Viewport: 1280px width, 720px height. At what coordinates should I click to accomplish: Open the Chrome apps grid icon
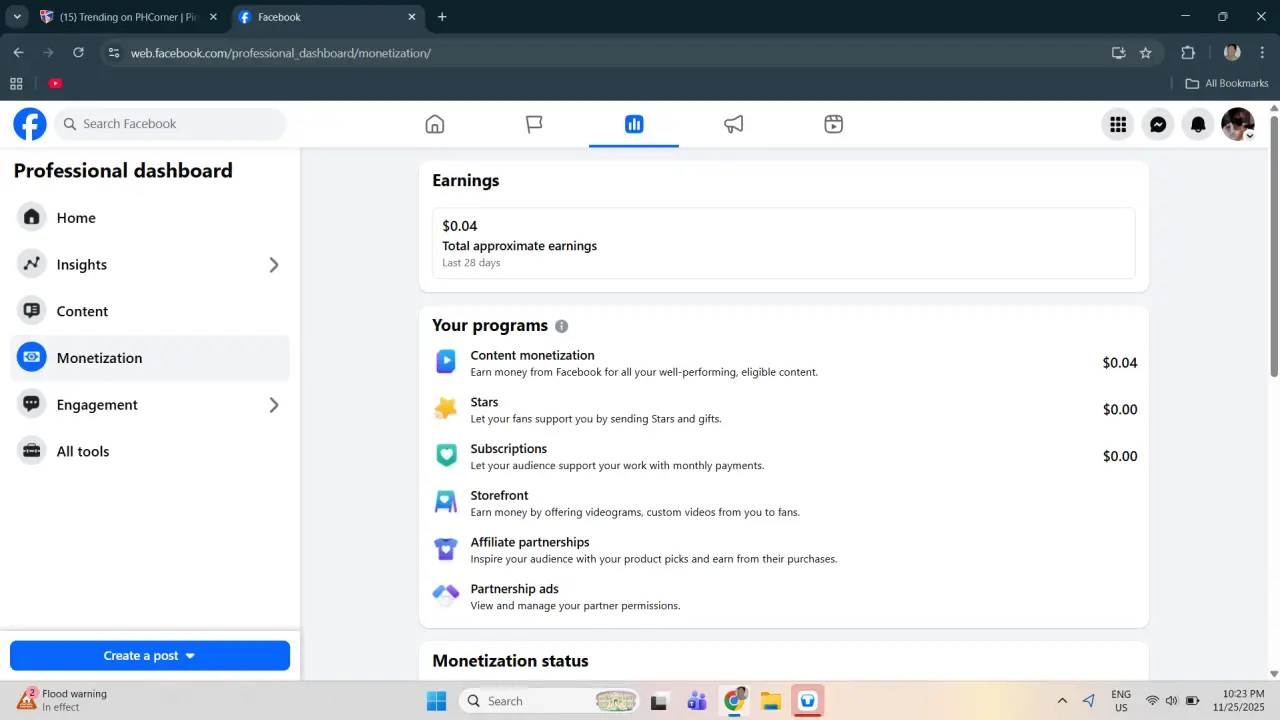coord(16,84)
